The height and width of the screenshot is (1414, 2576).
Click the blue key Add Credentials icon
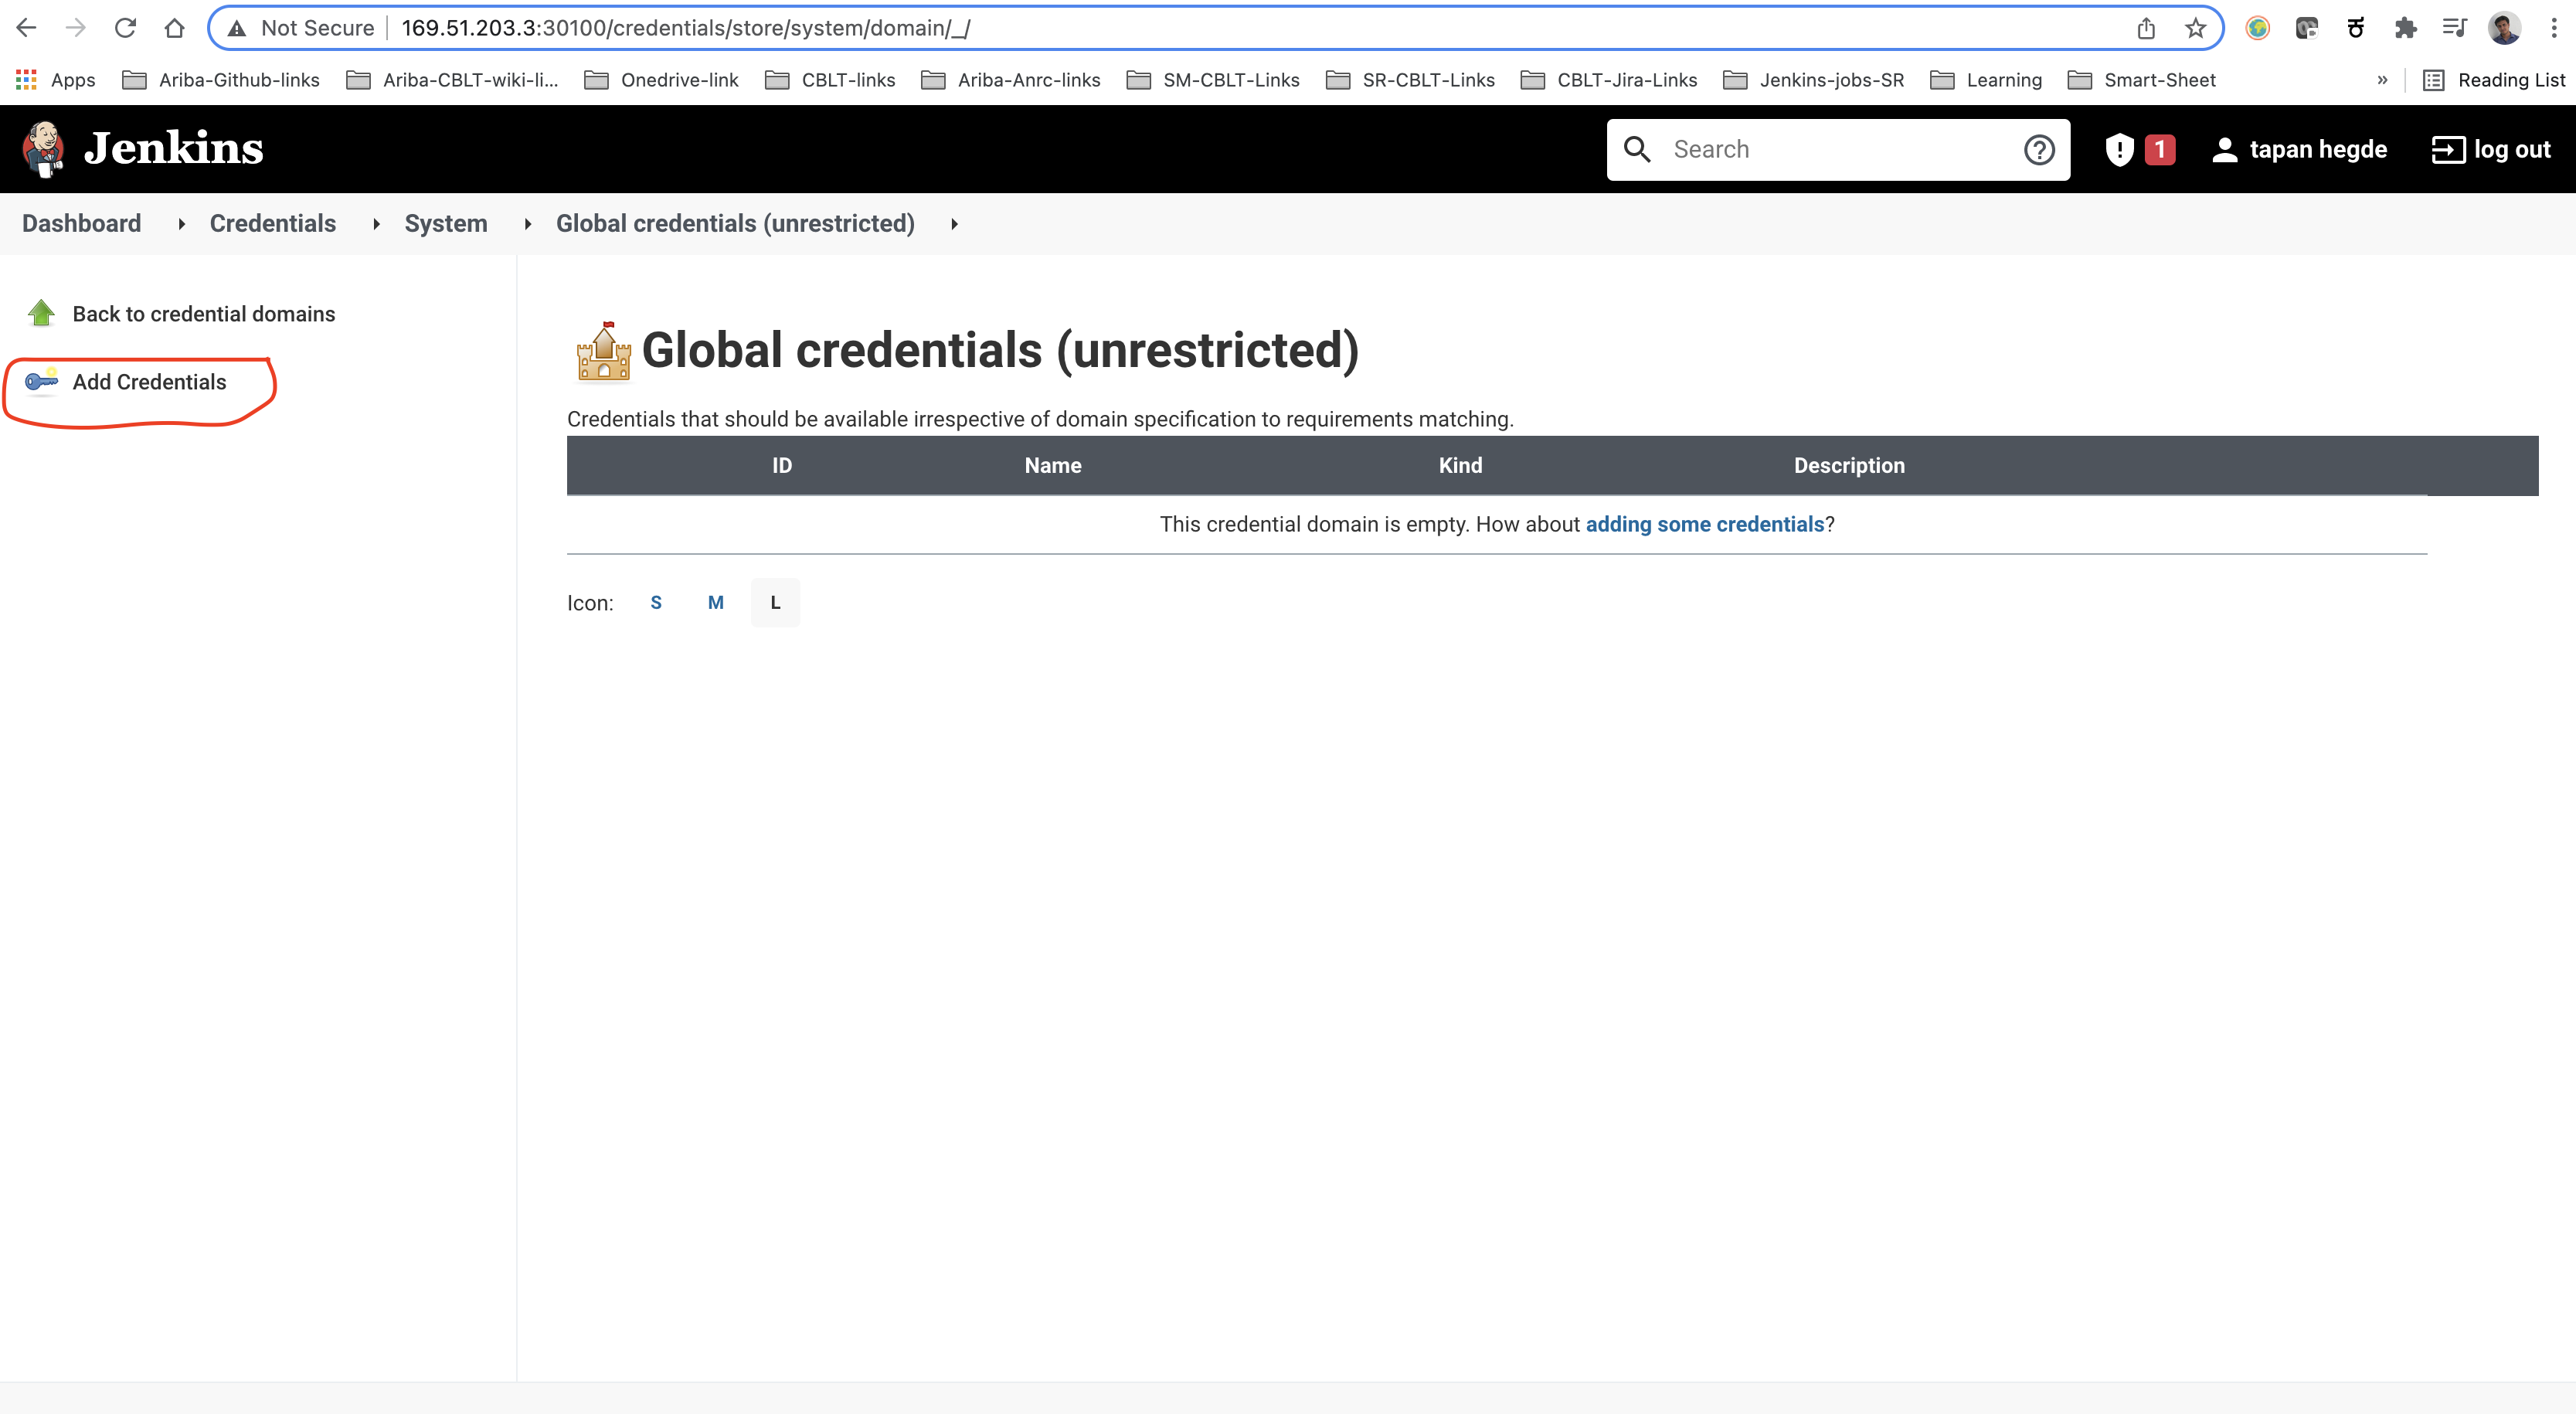(x=41, y=380)
